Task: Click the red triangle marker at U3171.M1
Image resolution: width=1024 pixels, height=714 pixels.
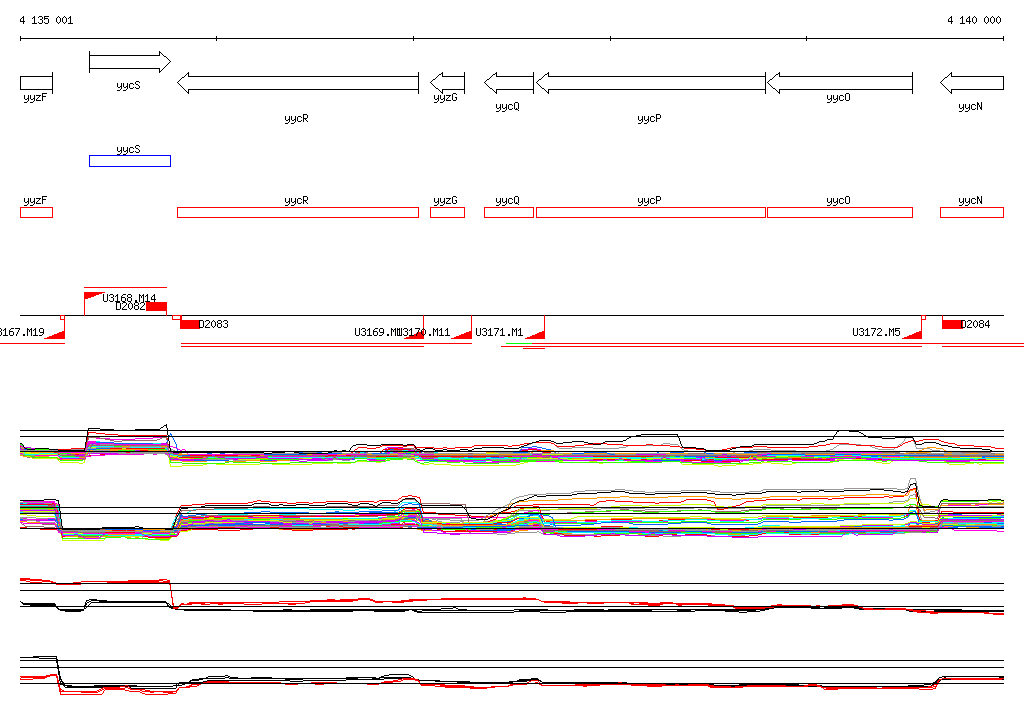Action: point(537,335)
